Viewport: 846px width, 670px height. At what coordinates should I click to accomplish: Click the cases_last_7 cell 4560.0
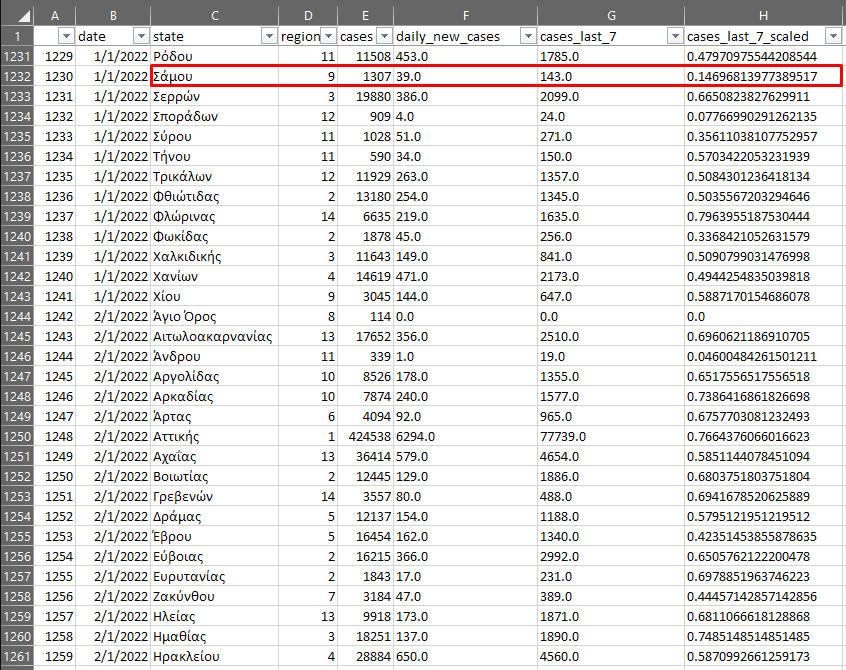coord(611,657)
